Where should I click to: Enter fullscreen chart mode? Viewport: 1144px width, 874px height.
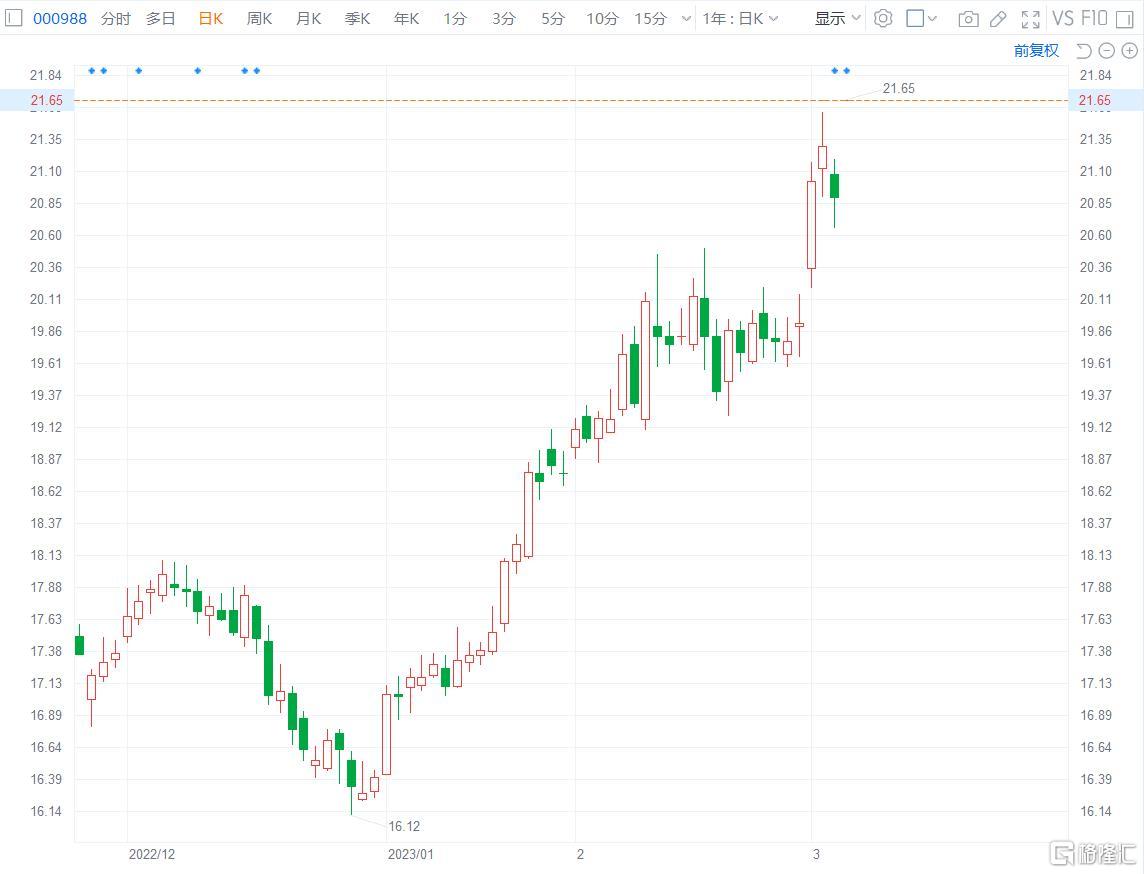coord(1030,18)
